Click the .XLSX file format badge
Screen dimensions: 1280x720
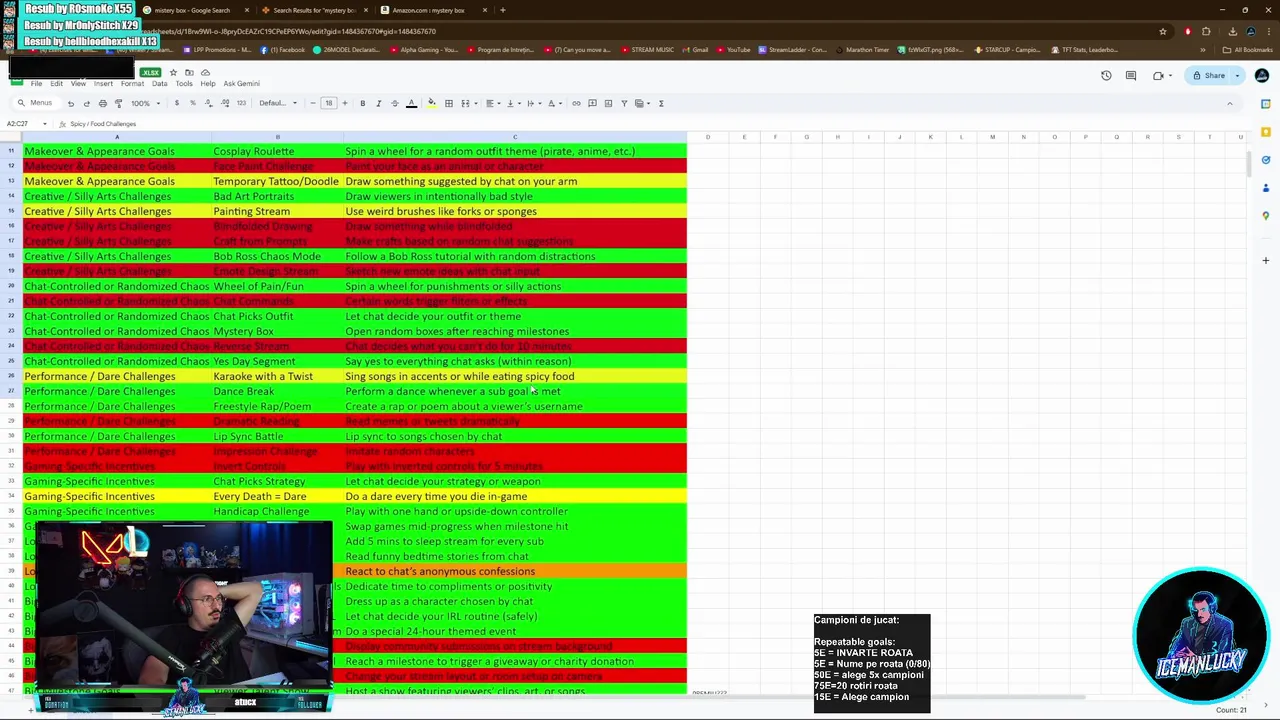(x=150, y=72)
